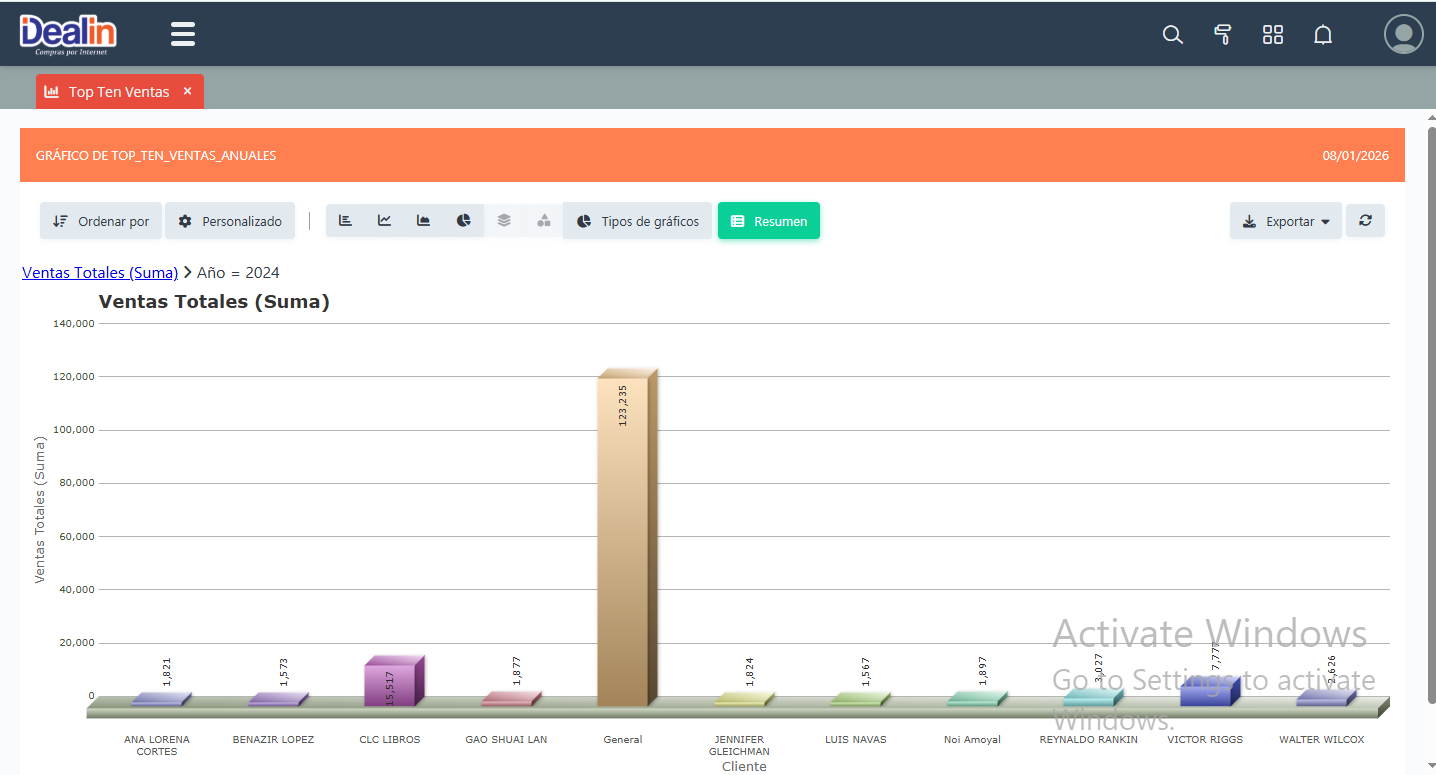This screenshot has height=775, width=1436.
Task: Switch to area chart type icon
Action: 424,221
